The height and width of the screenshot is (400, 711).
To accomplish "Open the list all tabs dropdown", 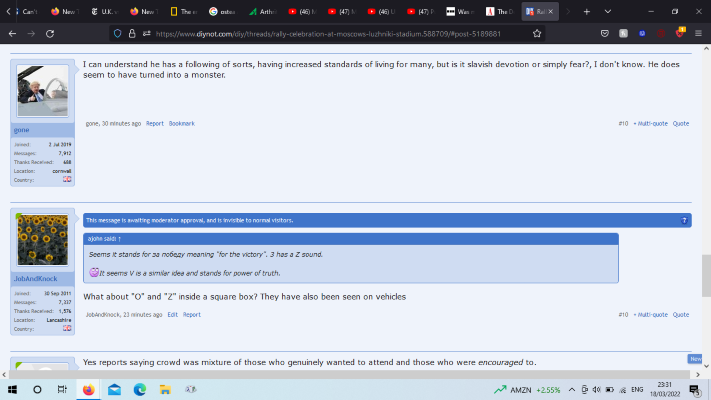I will tap(607, 11).
